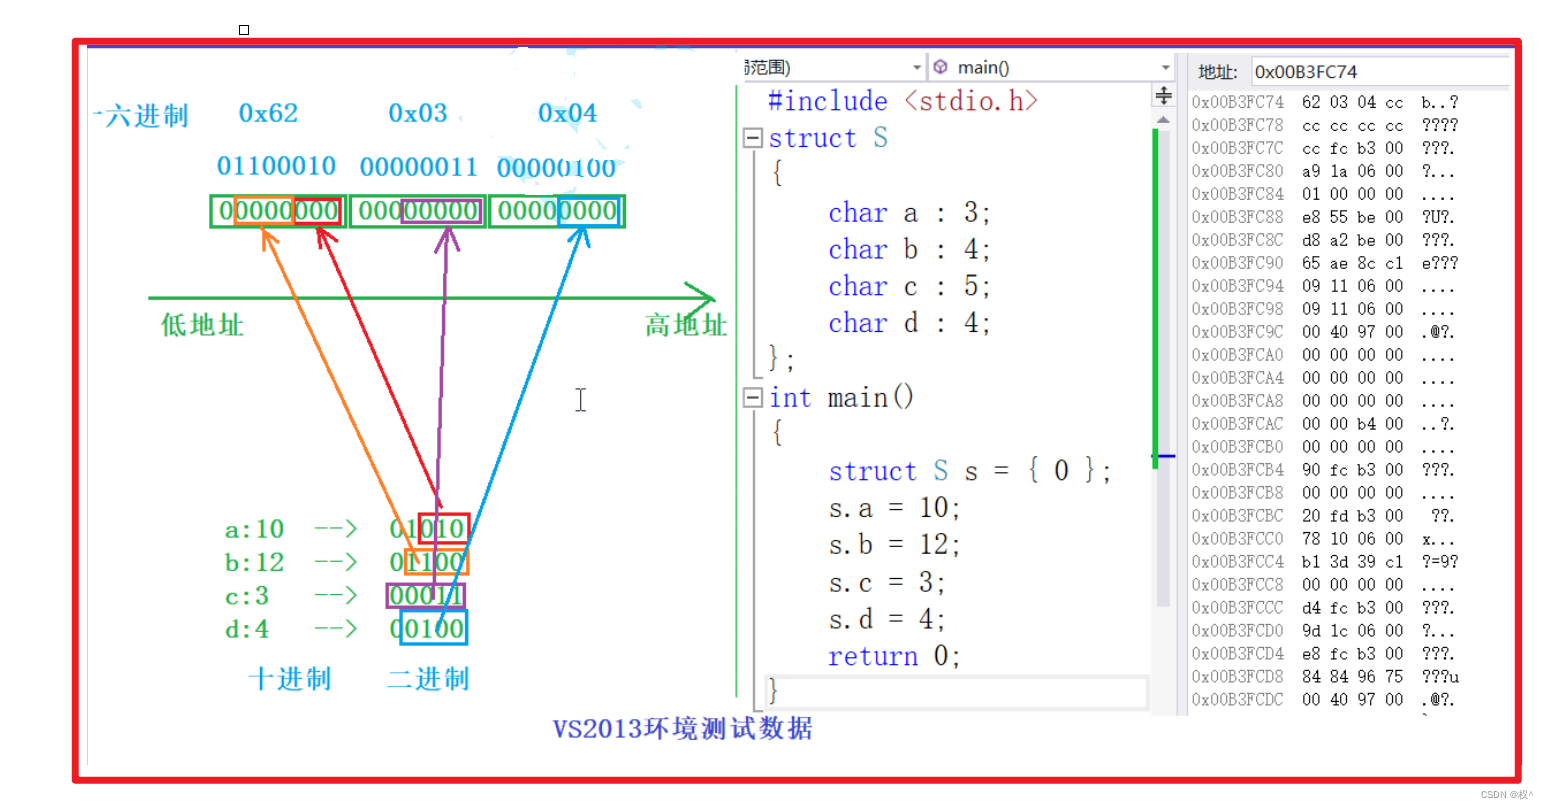Screen dimensions: 1548x809
Task: Select memory row 0x00B3FC8C
Action: tap(1325, 240)
